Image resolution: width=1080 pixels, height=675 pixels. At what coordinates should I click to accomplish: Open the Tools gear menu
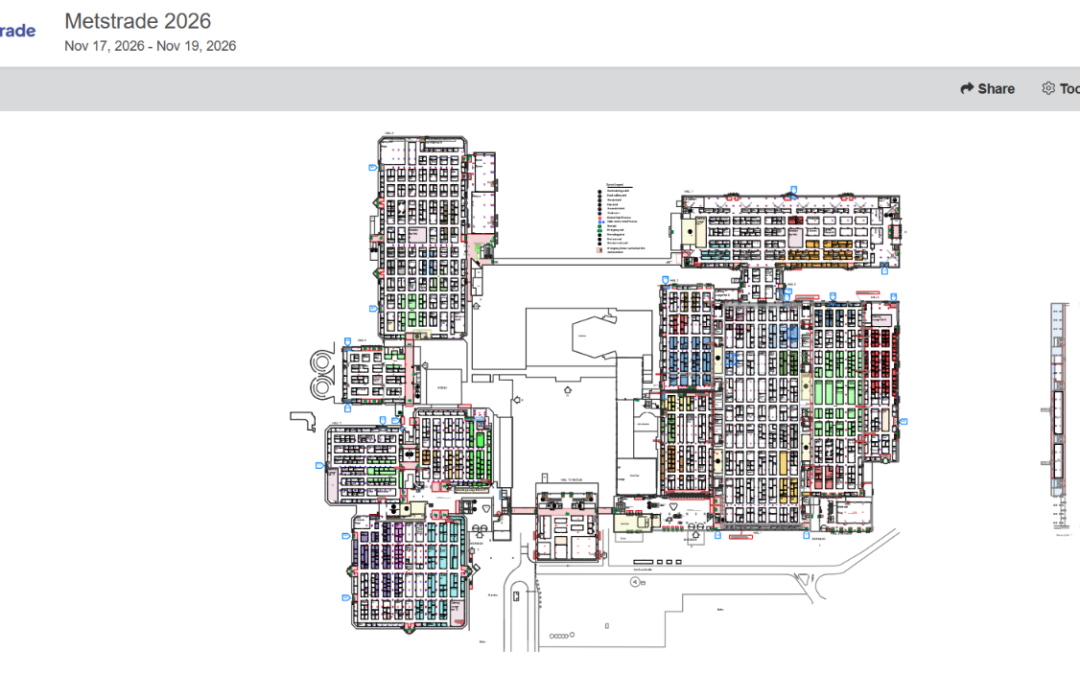click(x=1061, y=89)
